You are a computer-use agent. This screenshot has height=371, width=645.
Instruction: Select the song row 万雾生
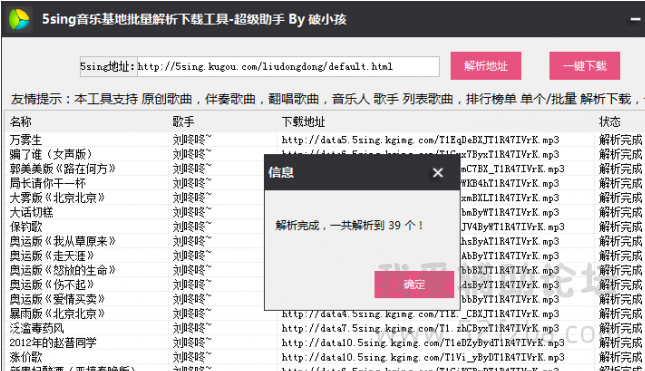322,140
